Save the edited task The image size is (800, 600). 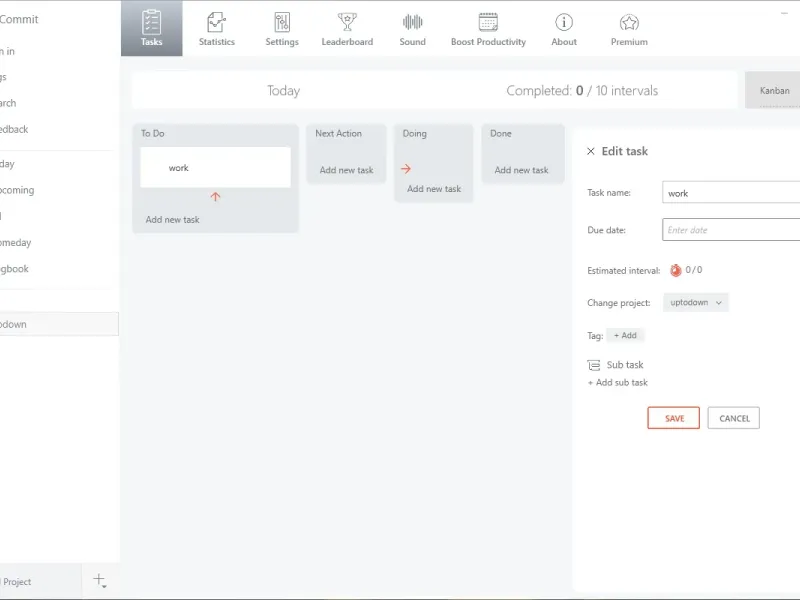click(673, 418)
